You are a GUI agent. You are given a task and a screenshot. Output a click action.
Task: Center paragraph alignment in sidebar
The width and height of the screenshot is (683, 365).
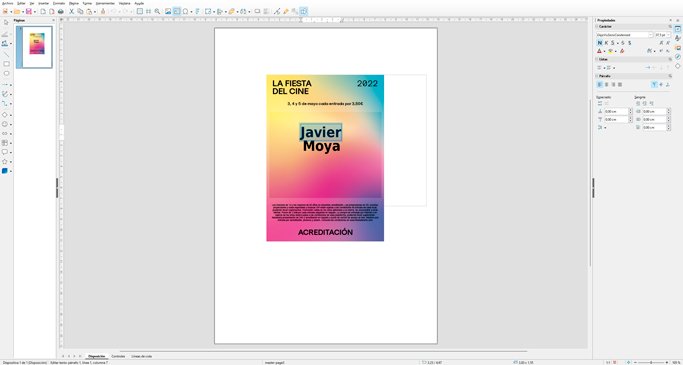(607, 84)
